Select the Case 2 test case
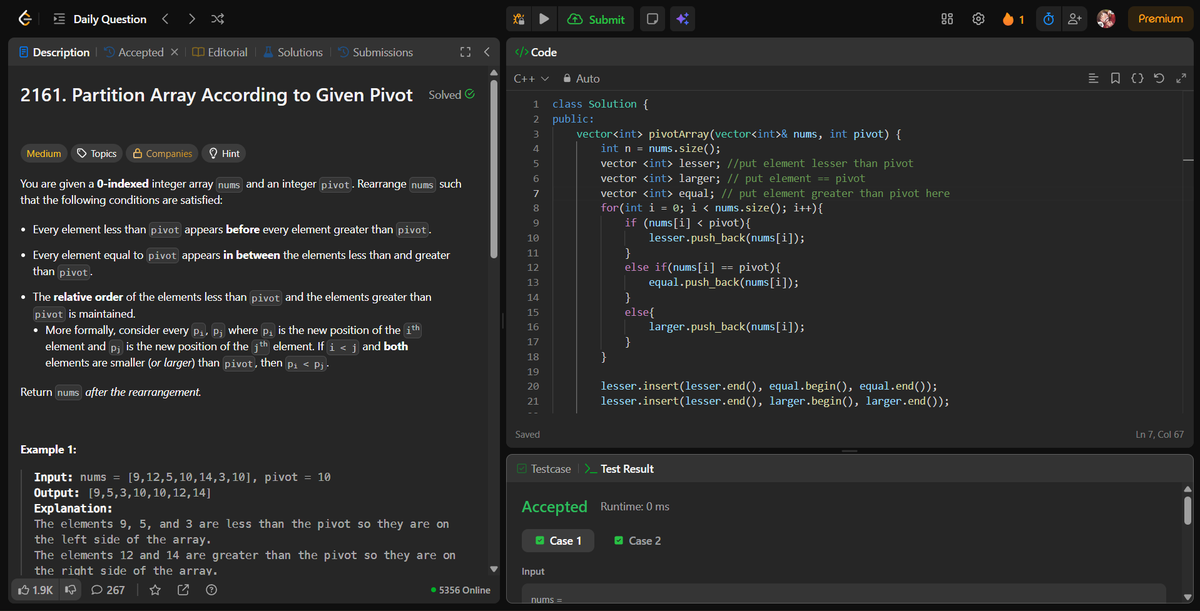 click(x=637, y=541)
